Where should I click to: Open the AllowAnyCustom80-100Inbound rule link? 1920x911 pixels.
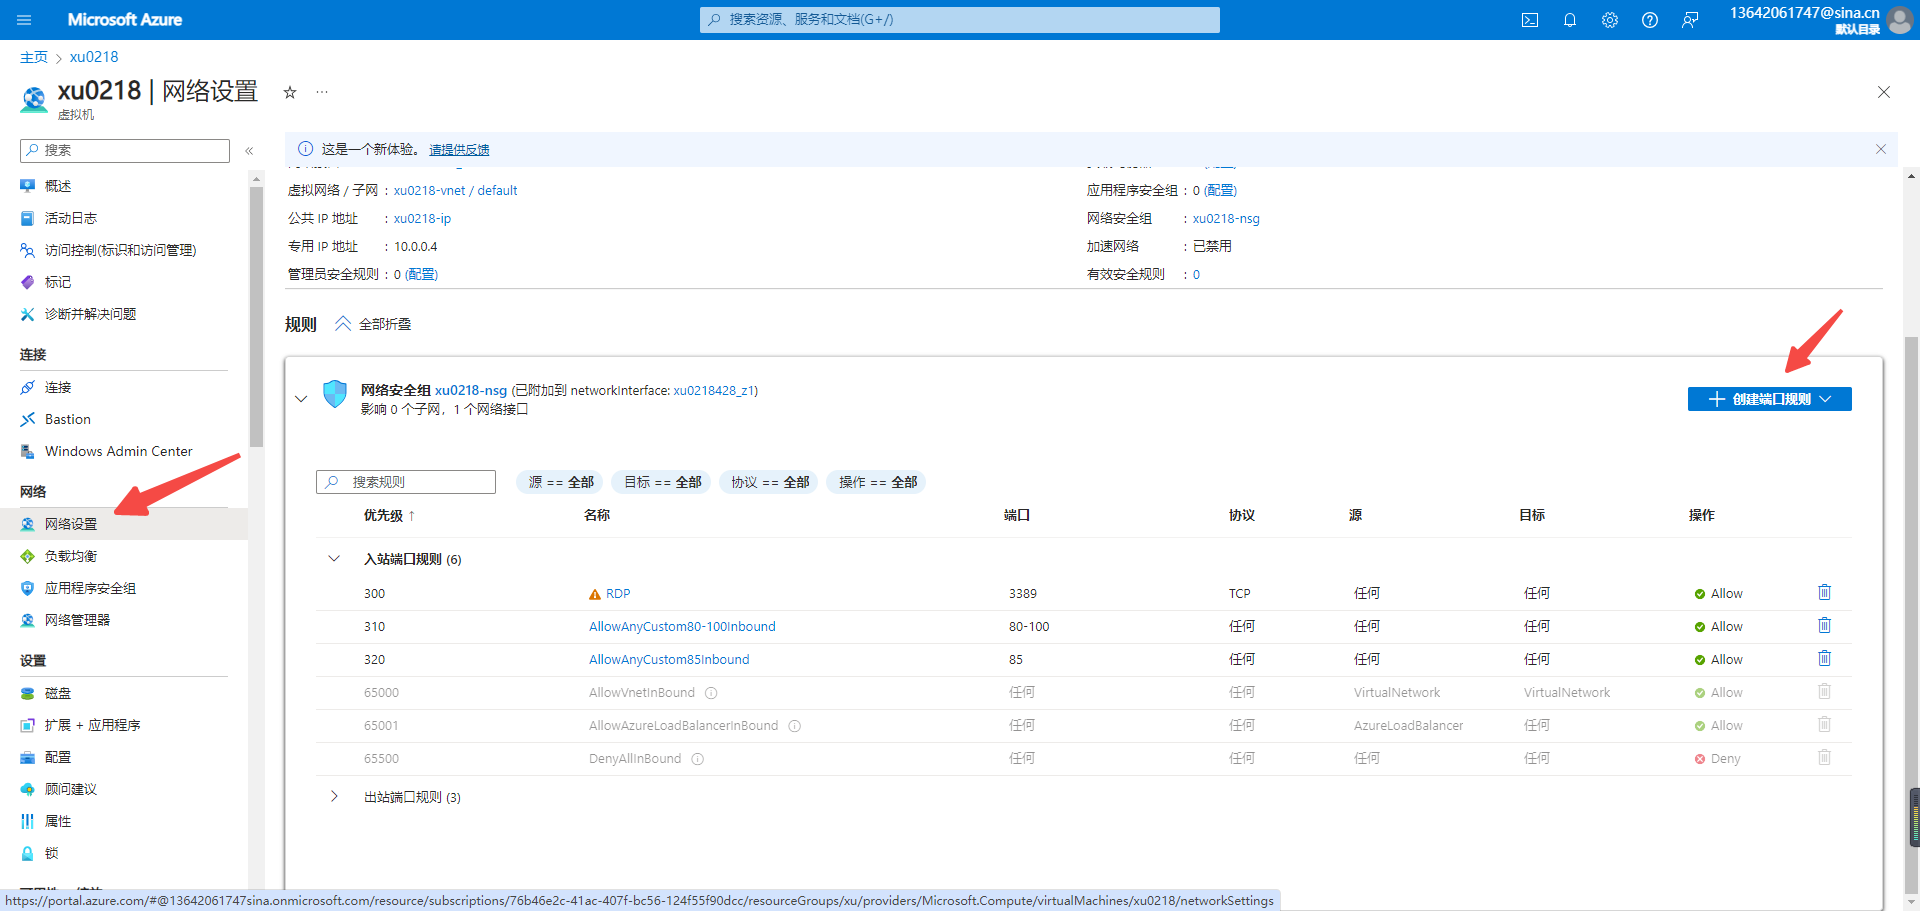(682, 627)
